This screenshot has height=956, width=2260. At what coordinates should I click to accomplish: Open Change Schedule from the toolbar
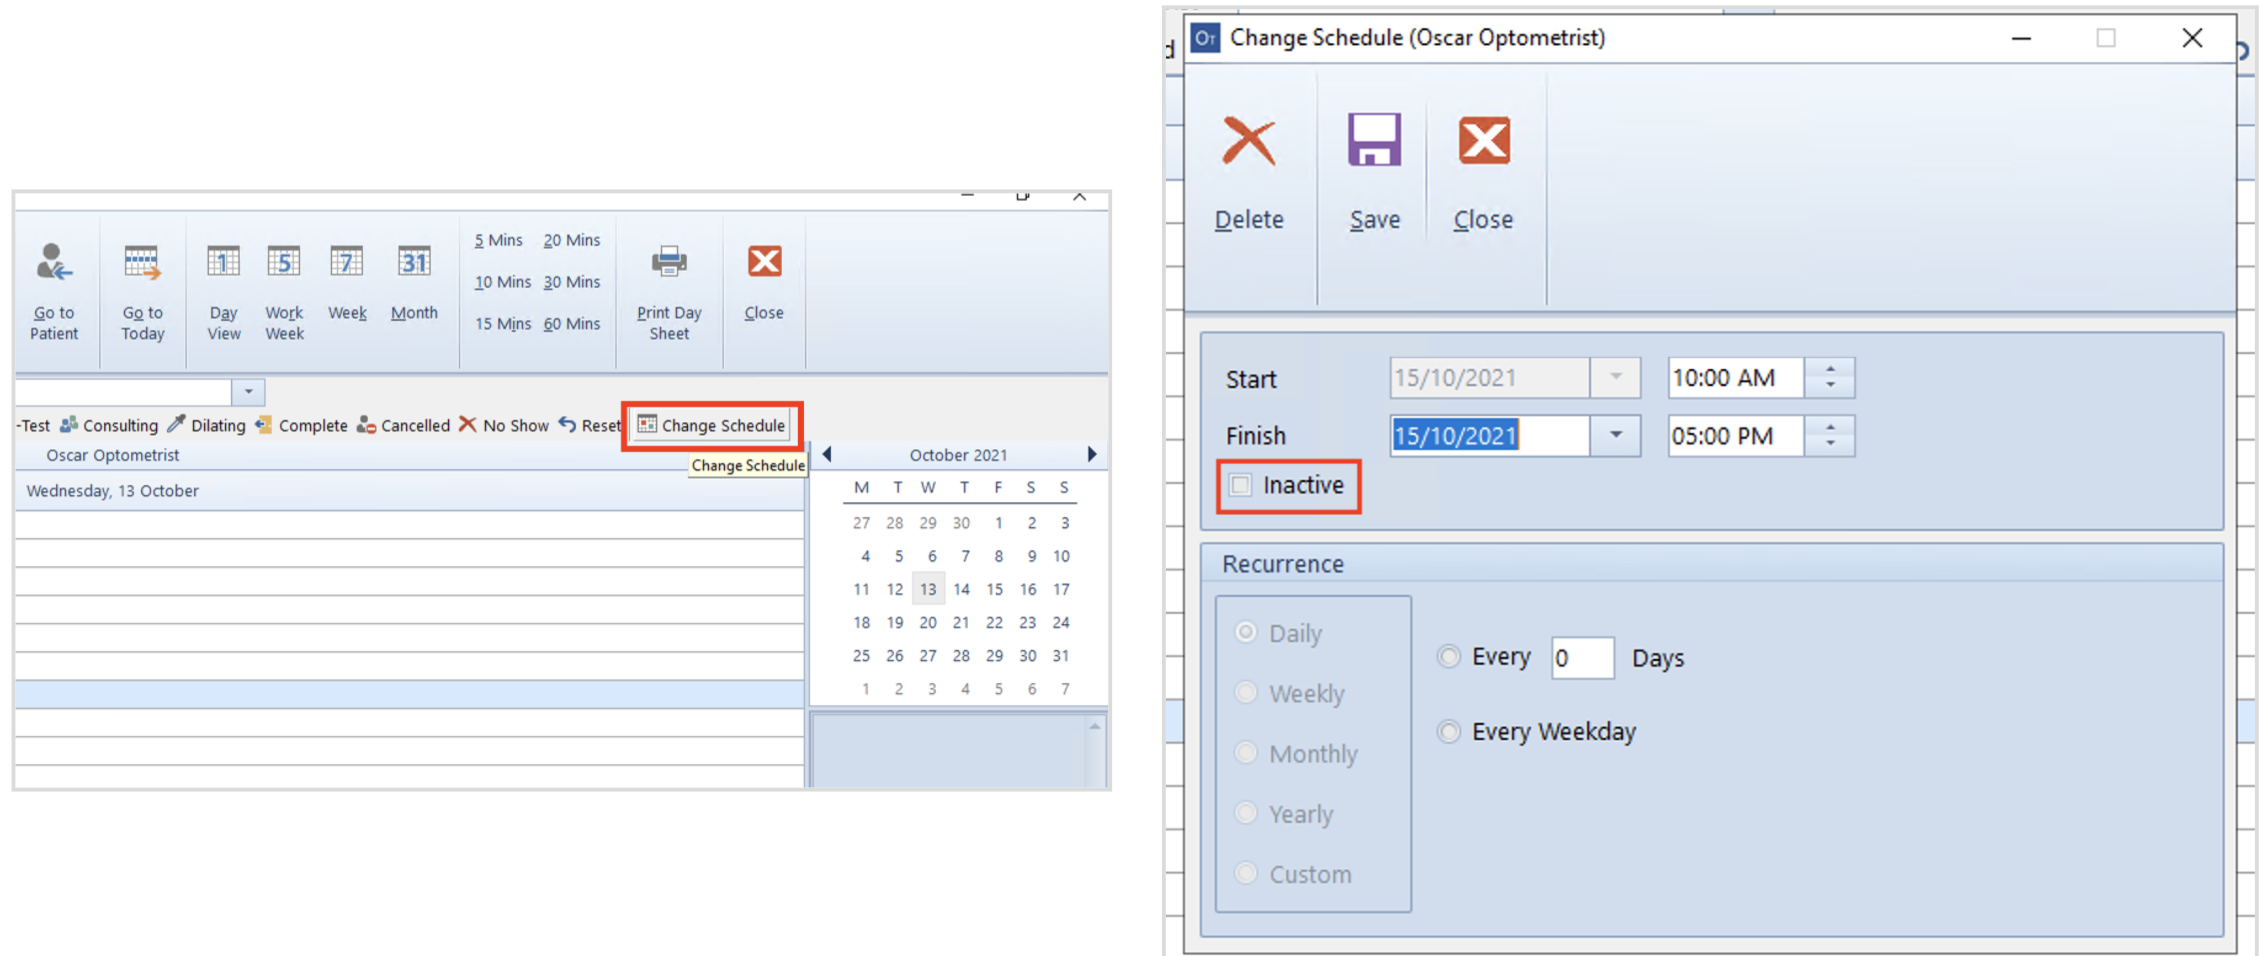pyautogui.click(x=712, y=425)
